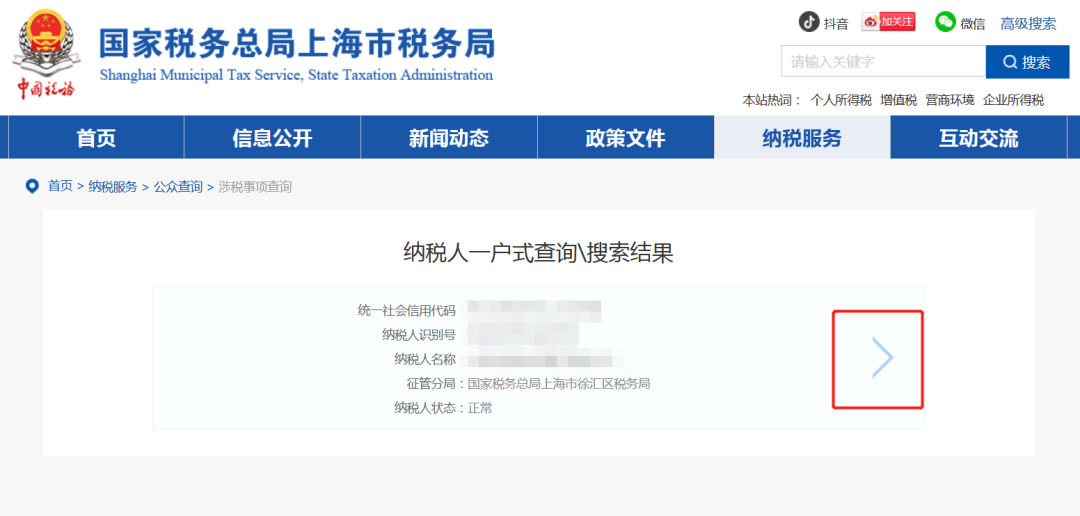Click 涉税事项查询 breadcrumb text
This screenshot has height=516, width=1080.
click(x=255, y=187)
